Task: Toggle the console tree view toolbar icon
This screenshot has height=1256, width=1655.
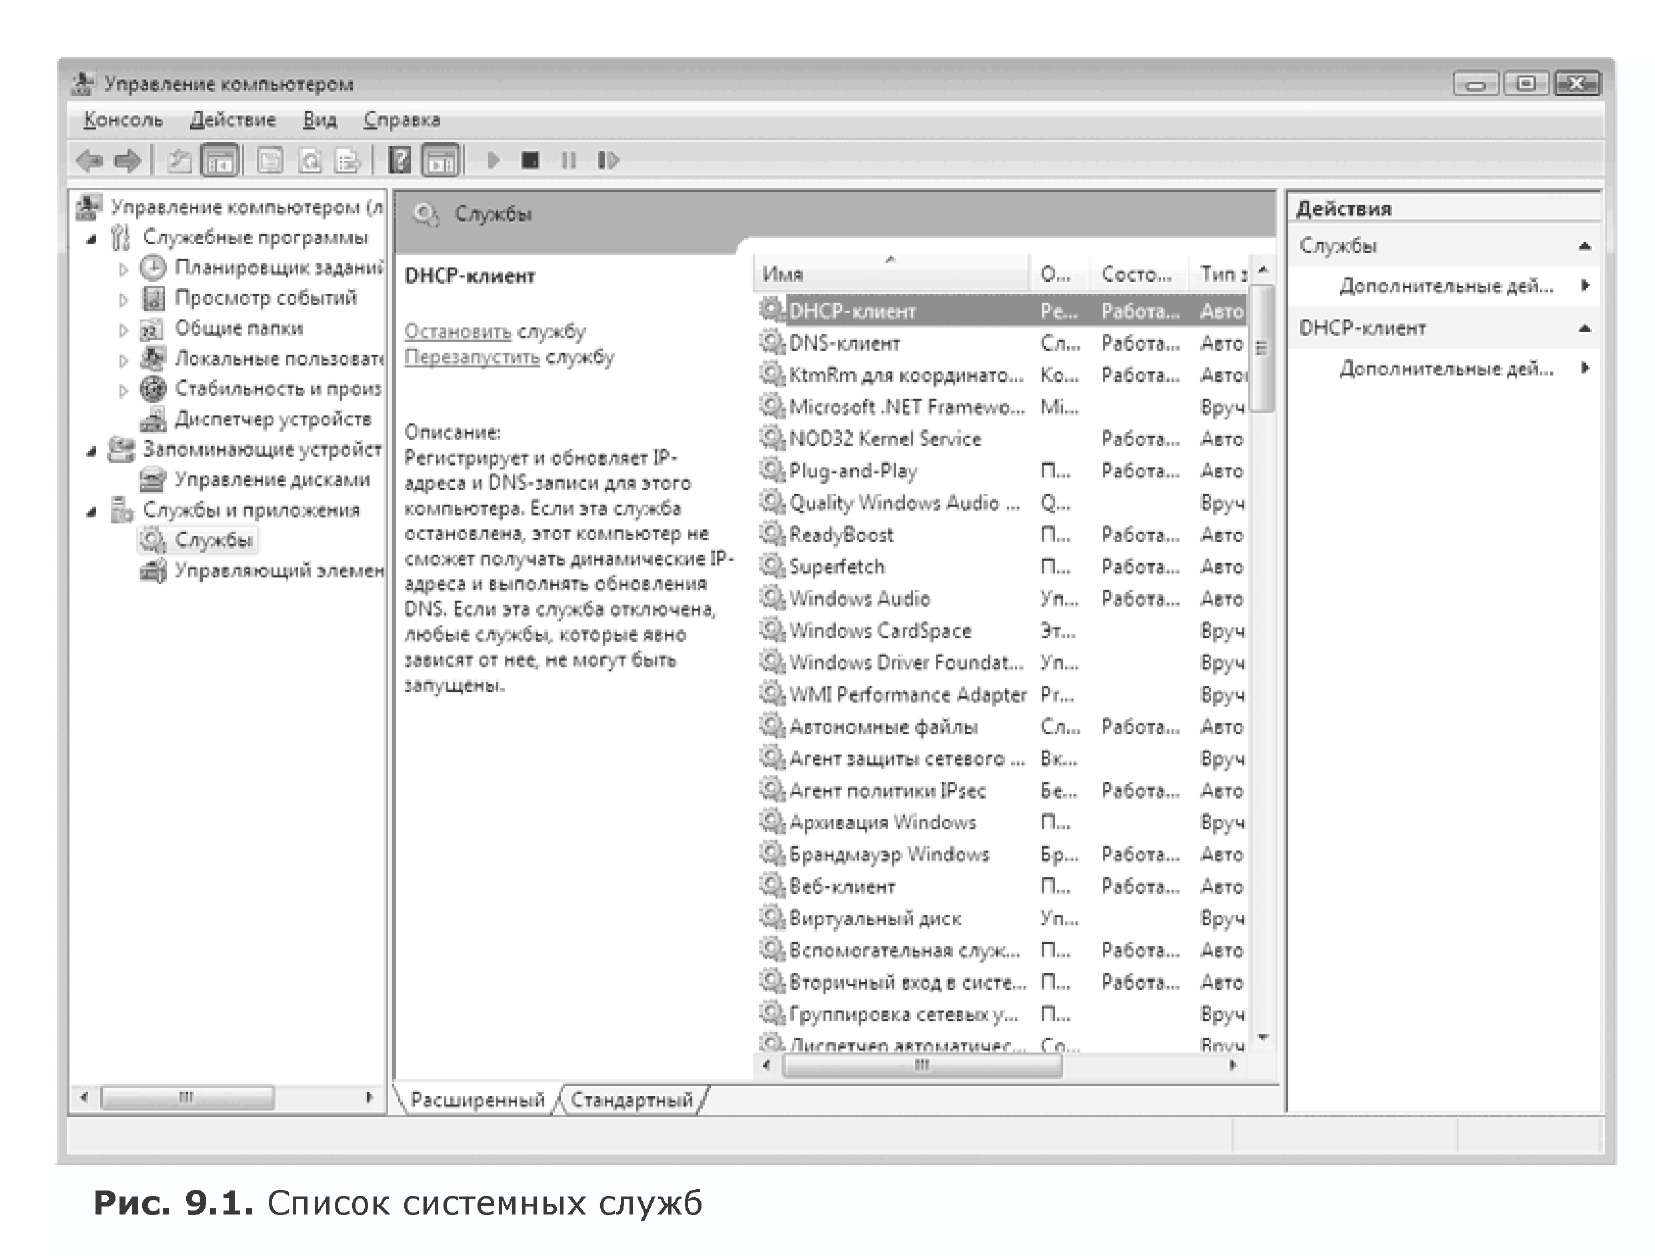Action: (x=220, y=160)
